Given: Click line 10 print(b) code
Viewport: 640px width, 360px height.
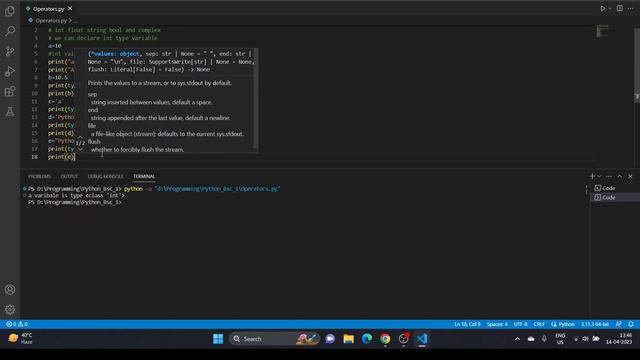Looking at the screenshot, I should pos(61,93).
